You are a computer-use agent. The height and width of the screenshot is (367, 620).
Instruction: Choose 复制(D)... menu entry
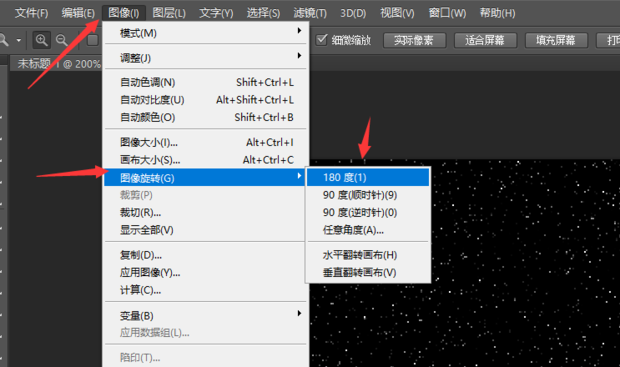[x=205, y=255]
